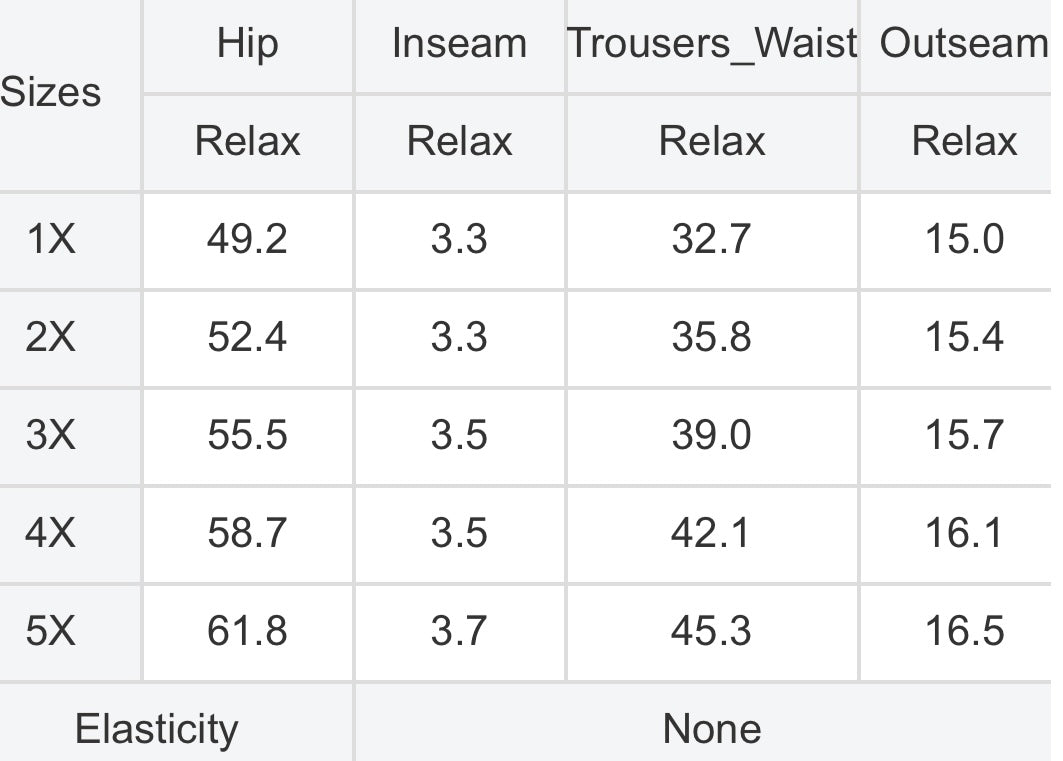Click the 2X waist value 35.8

coord(712,338)
